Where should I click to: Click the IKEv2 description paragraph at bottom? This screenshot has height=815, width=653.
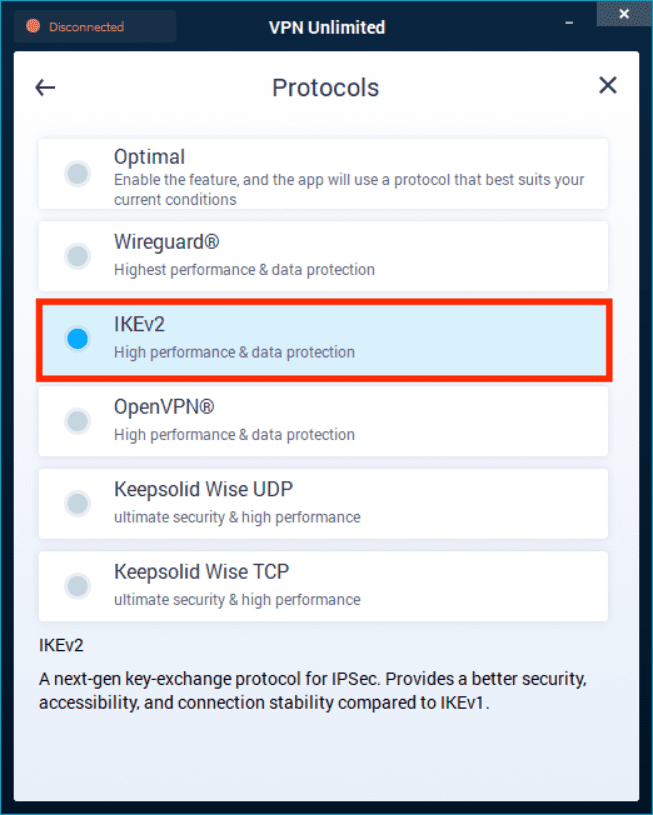pos(312,690)
